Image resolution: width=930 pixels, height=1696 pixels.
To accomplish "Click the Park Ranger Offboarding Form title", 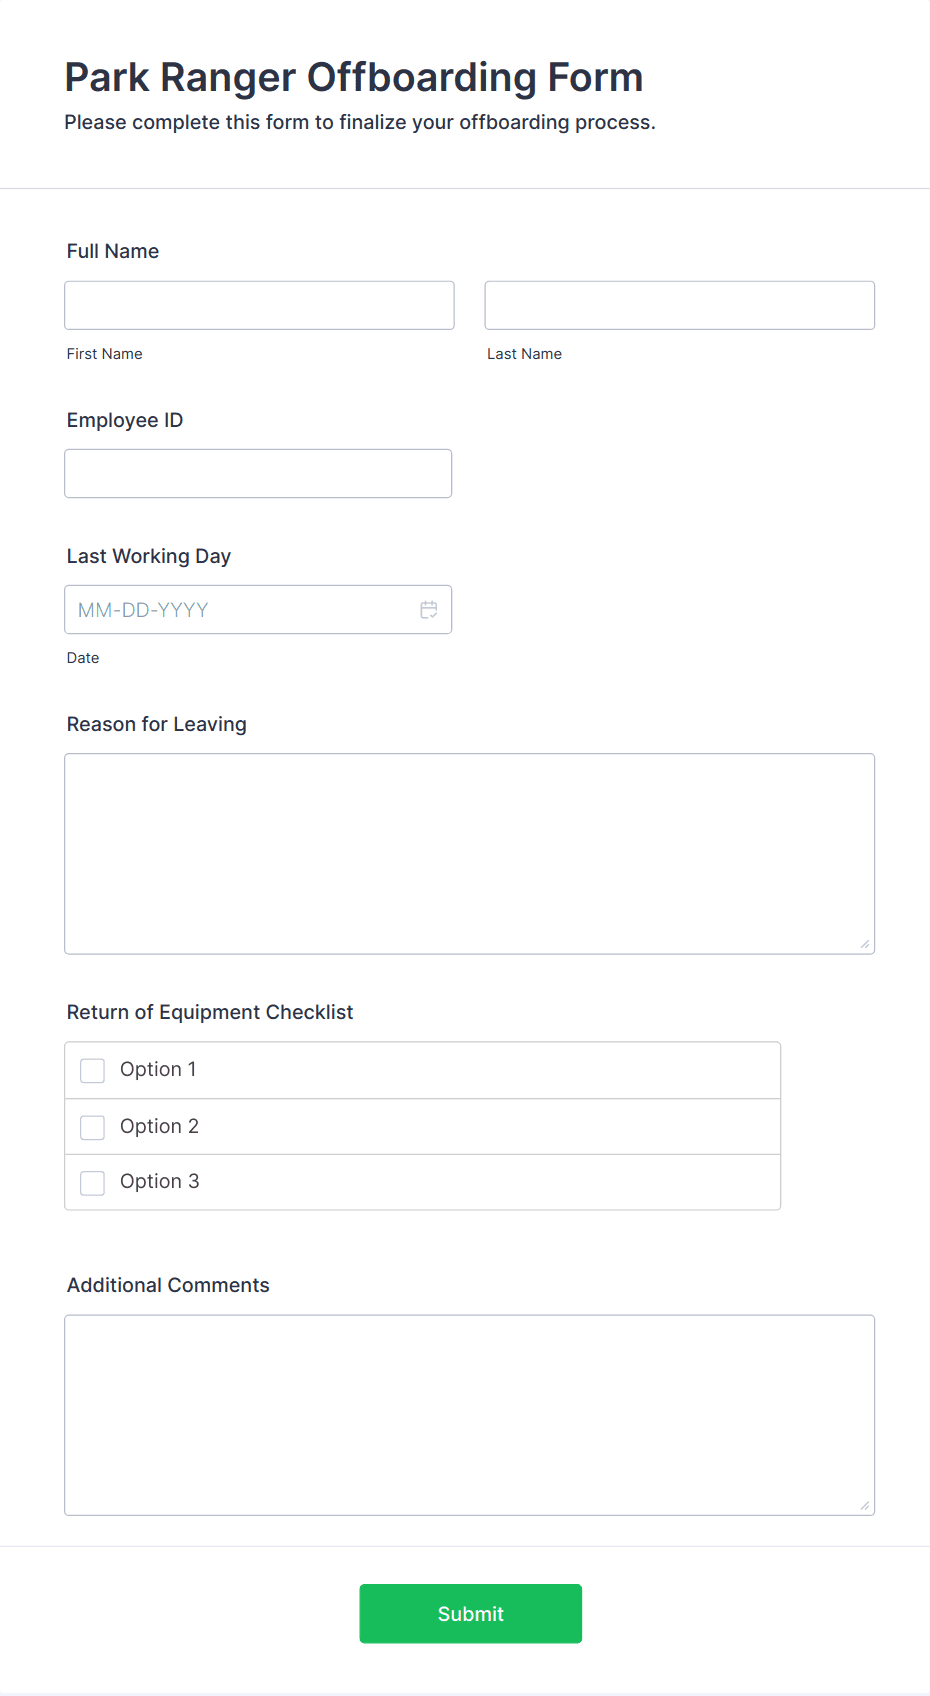I will tap(354, 78).
